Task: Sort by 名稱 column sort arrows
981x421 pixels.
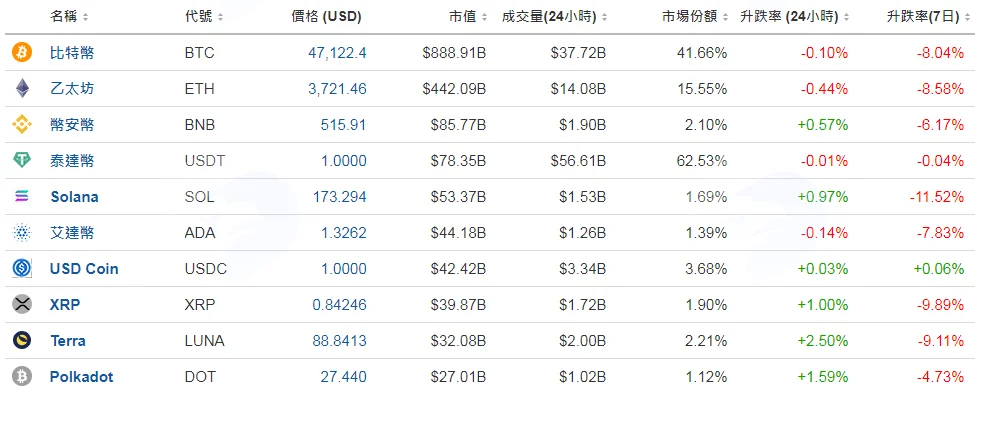Action: click(x=85, y=18)
